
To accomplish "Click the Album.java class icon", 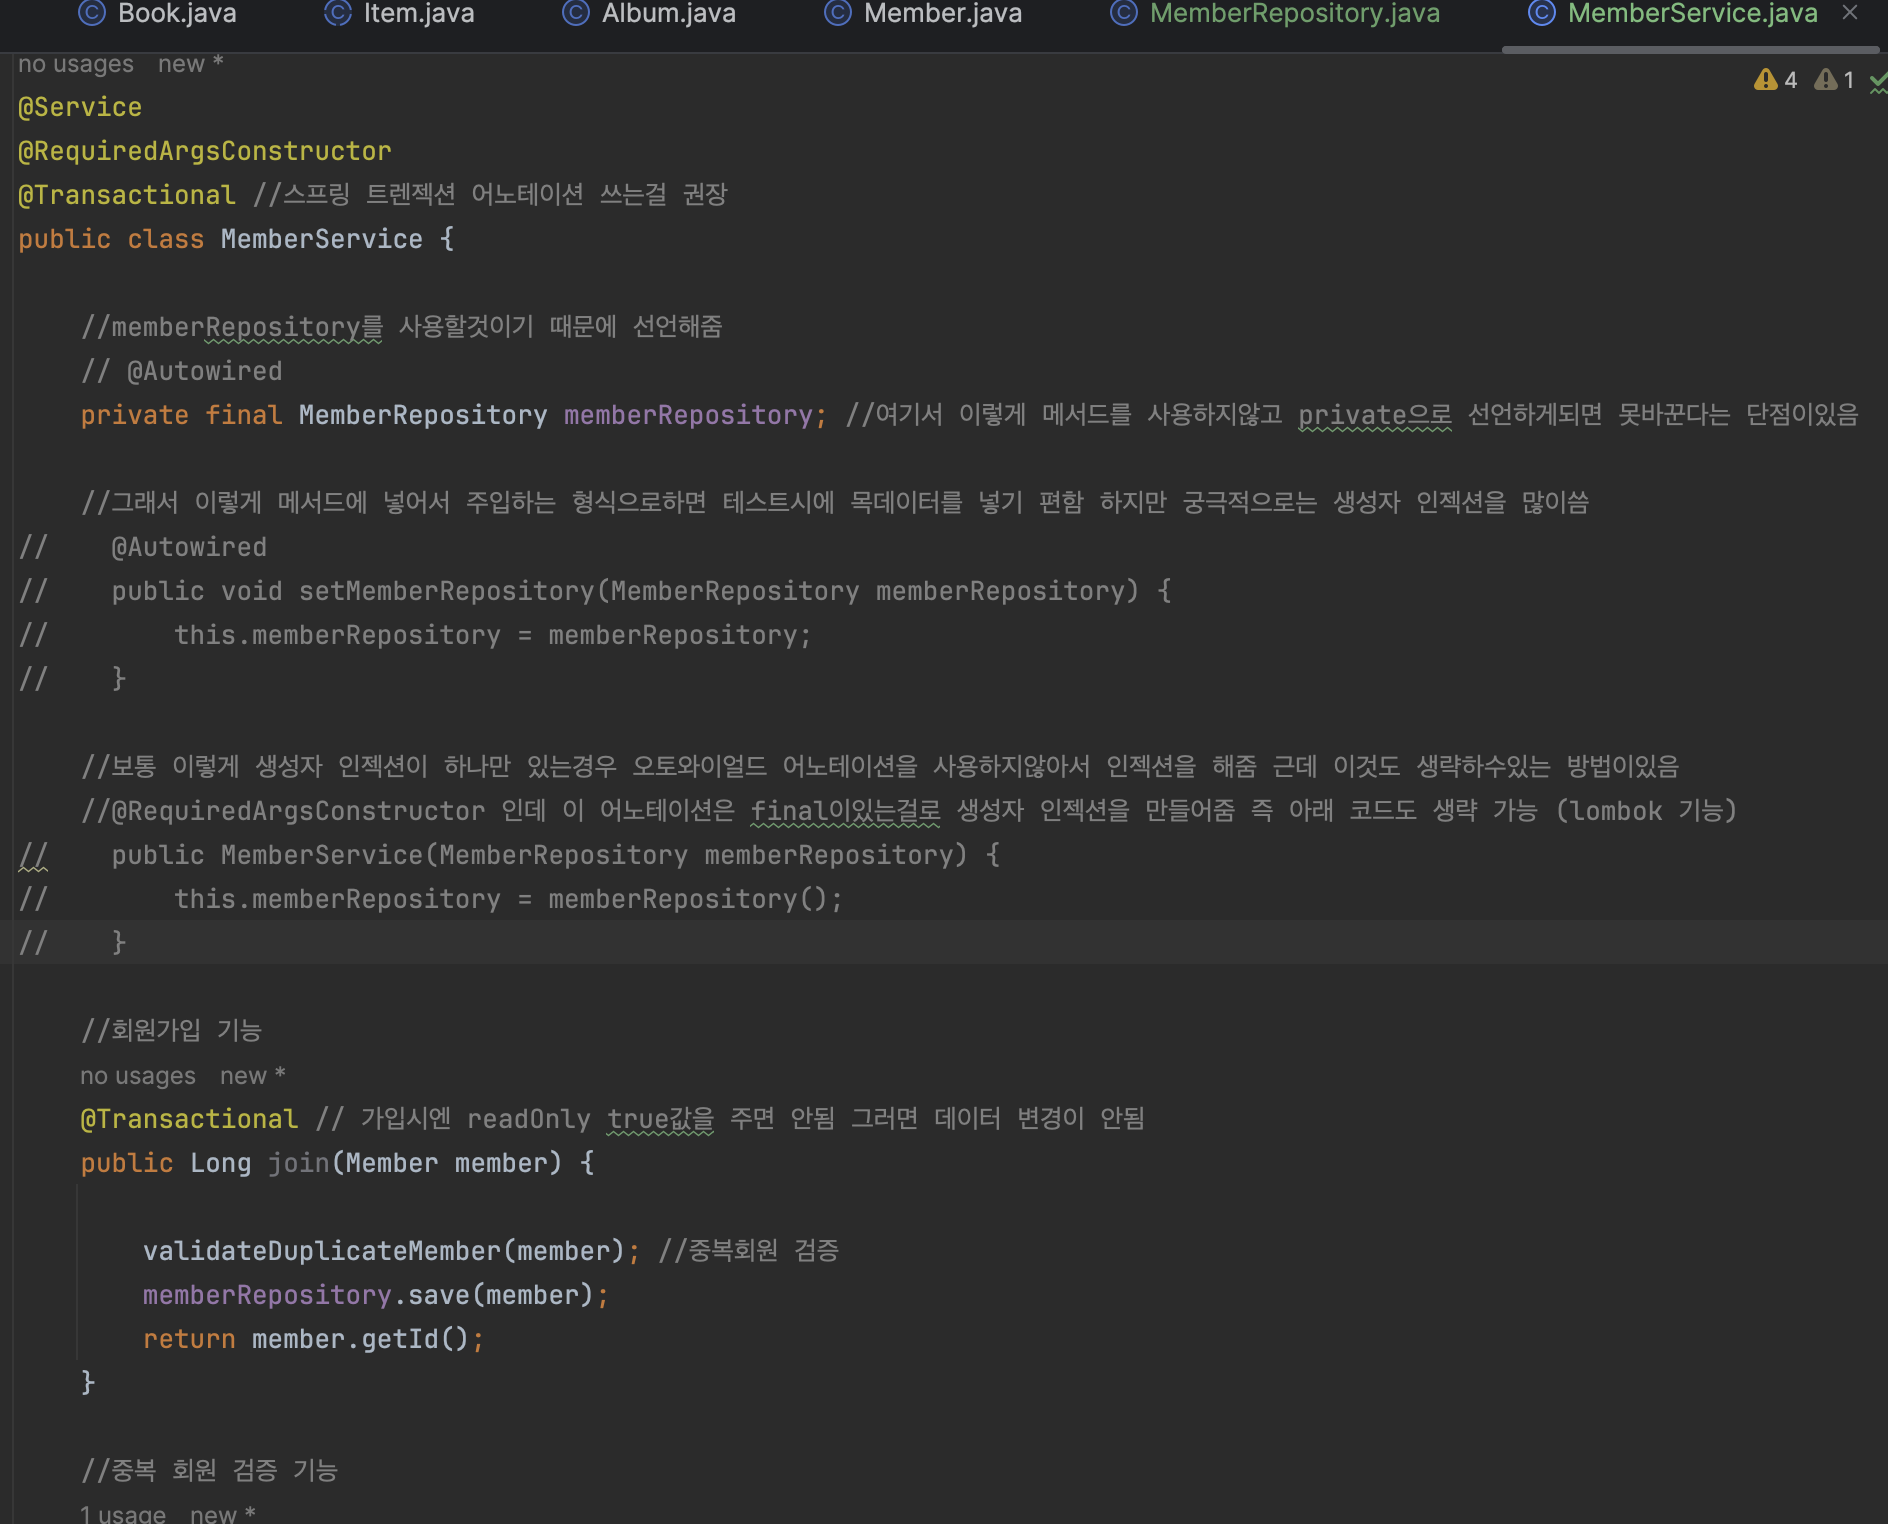I will pyautogui.click(x=576, y=13).
